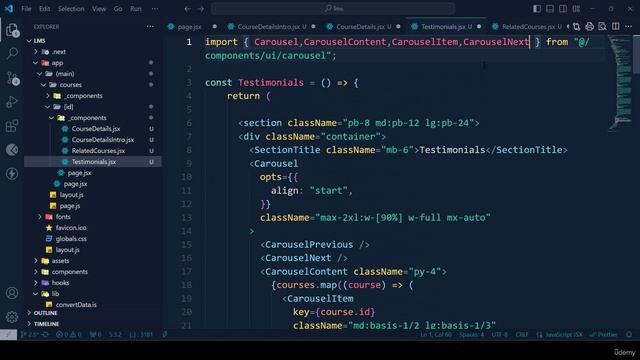Click the Spaces: 4 indentation item
The image size is (640, 360).
(x=471, y=335)
